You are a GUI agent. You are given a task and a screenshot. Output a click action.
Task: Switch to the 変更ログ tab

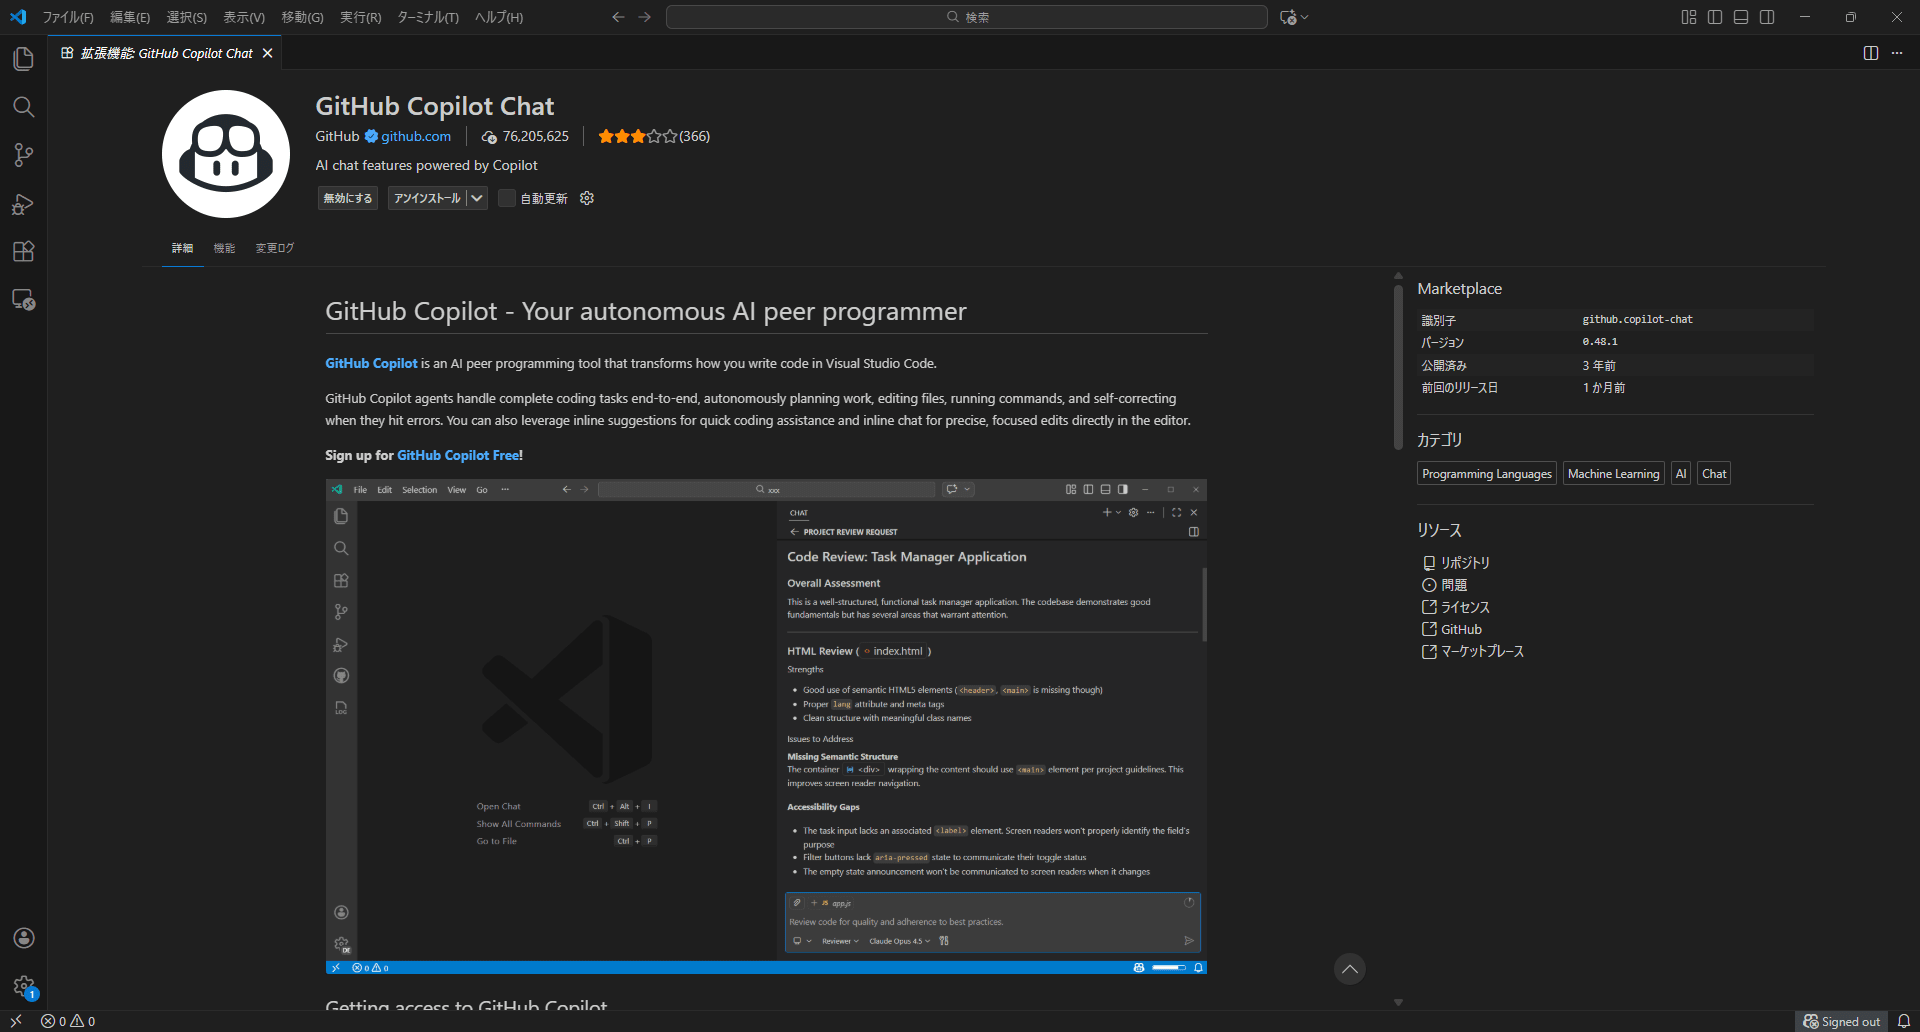274,248
